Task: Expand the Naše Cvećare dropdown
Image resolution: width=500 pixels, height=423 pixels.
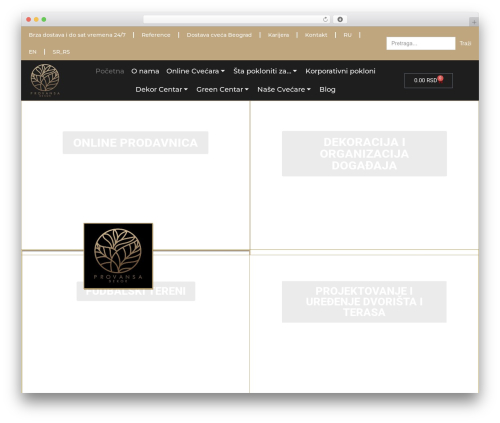Action: 284,89
